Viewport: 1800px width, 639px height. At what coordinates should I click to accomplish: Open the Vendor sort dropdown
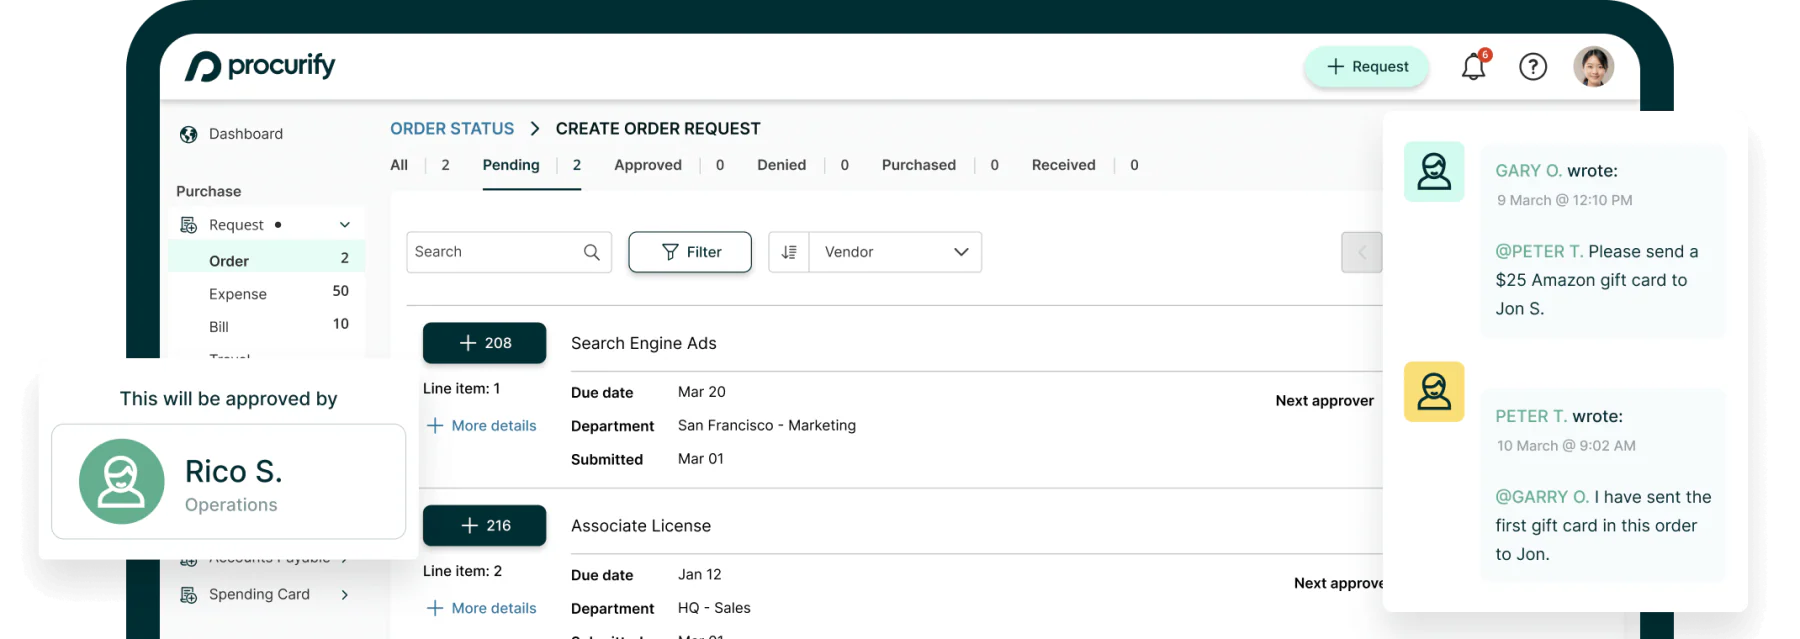coord(895,252)
